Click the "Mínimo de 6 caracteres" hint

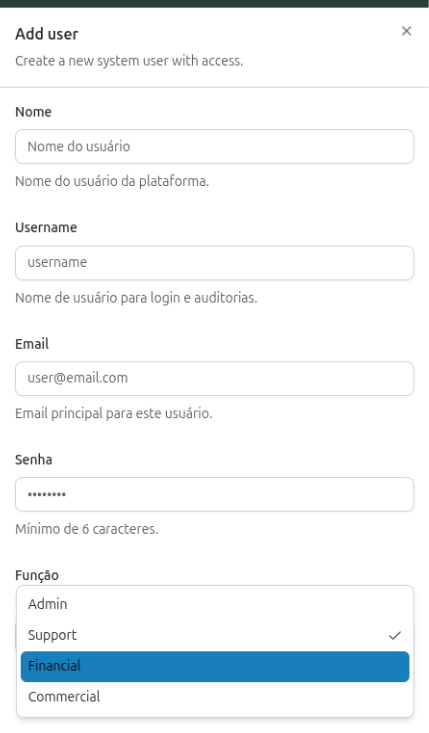point(86,529)
